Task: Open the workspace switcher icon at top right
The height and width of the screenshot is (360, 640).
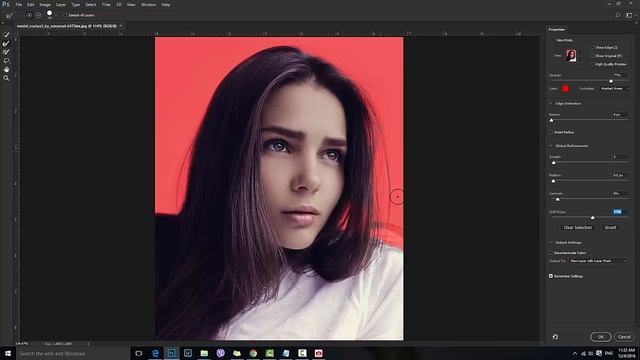Action: (x=629, y=15)
